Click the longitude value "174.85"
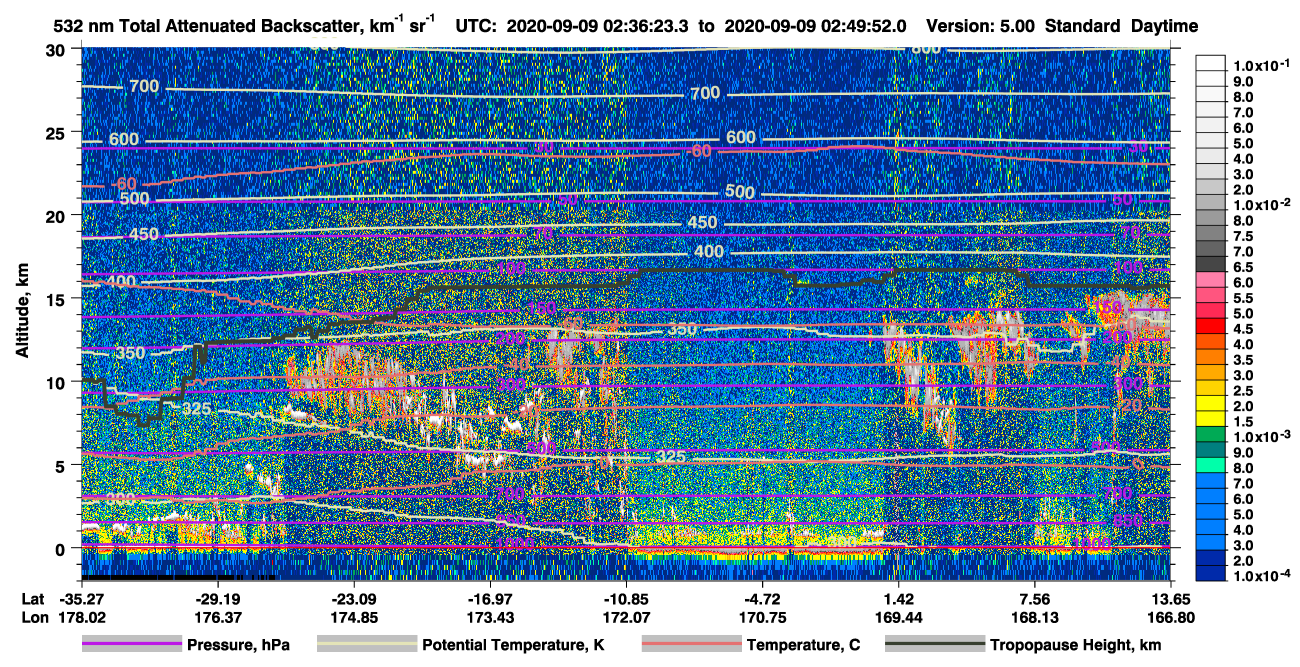This screenshot has width=1300, height=667. click(x=355, y=617)
